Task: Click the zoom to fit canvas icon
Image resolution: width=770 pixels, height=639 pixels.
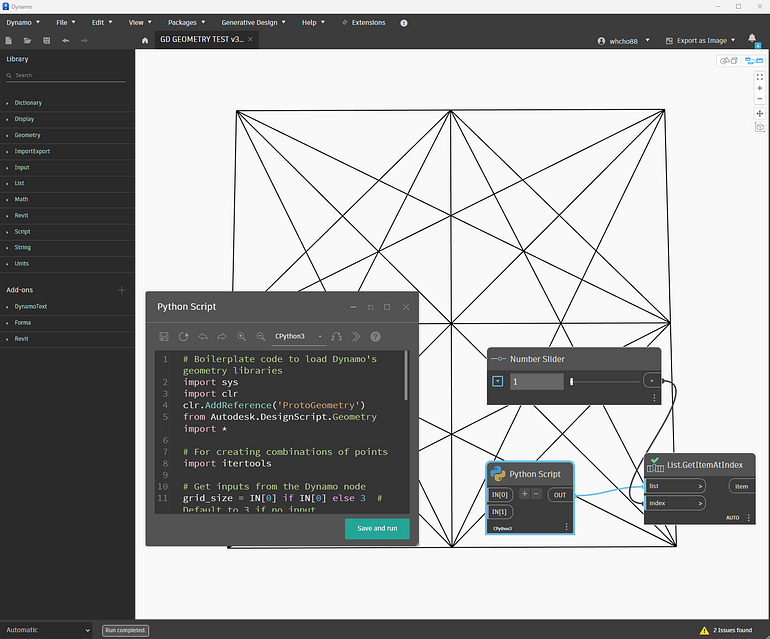Action: tap(760, 77)
